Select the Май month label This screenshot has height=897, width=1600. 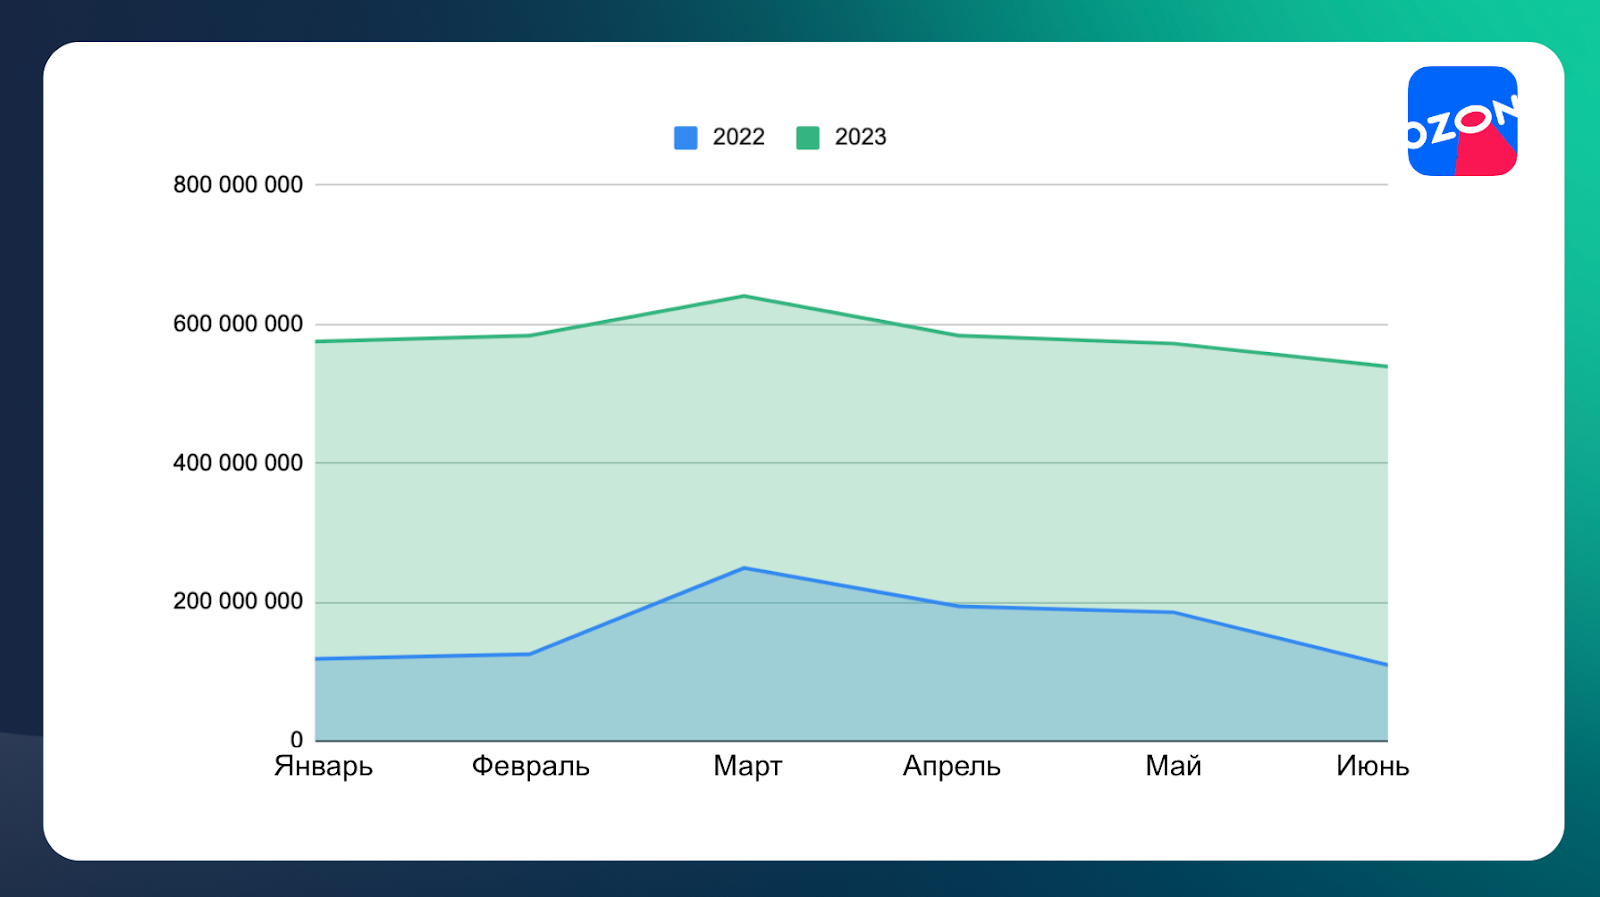(x=1174, y=766)
